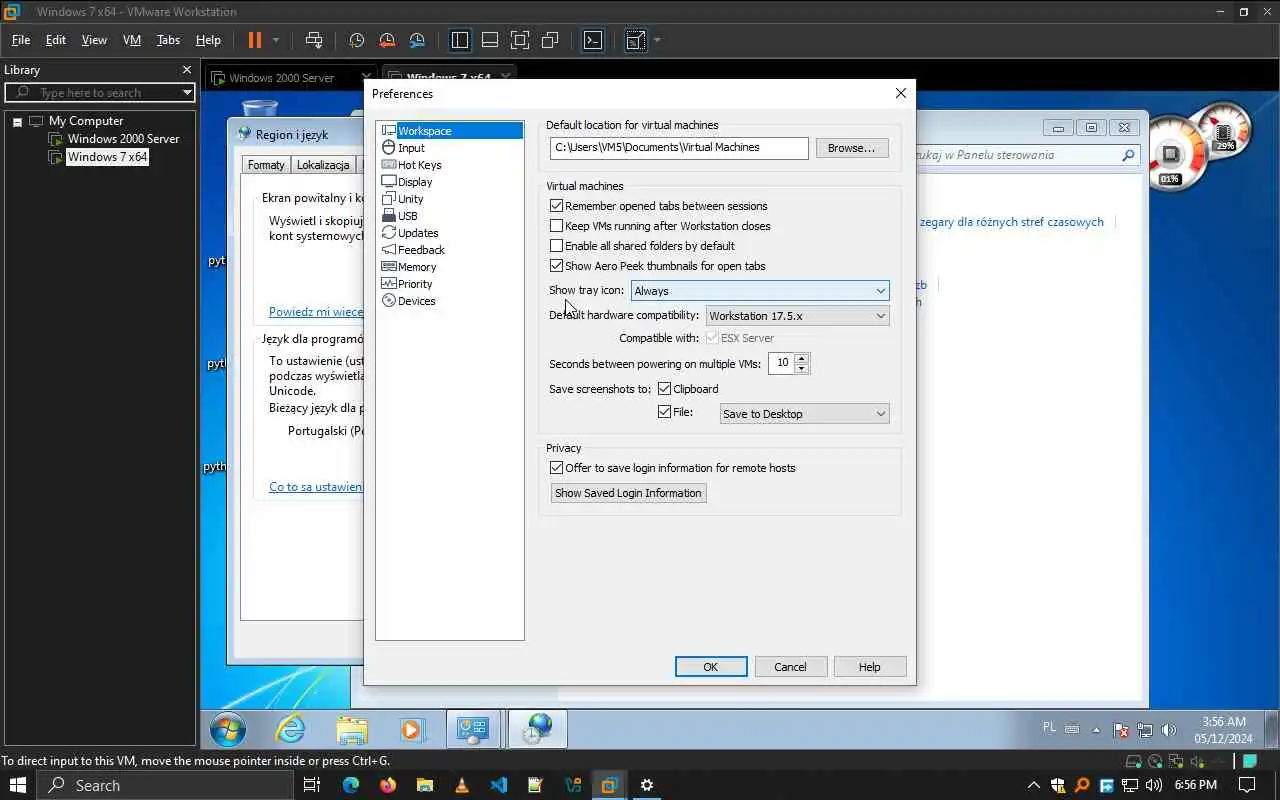The image size is (1280, 800).
Task: Collapse the My Computer tree node
Action: [17, 122]
